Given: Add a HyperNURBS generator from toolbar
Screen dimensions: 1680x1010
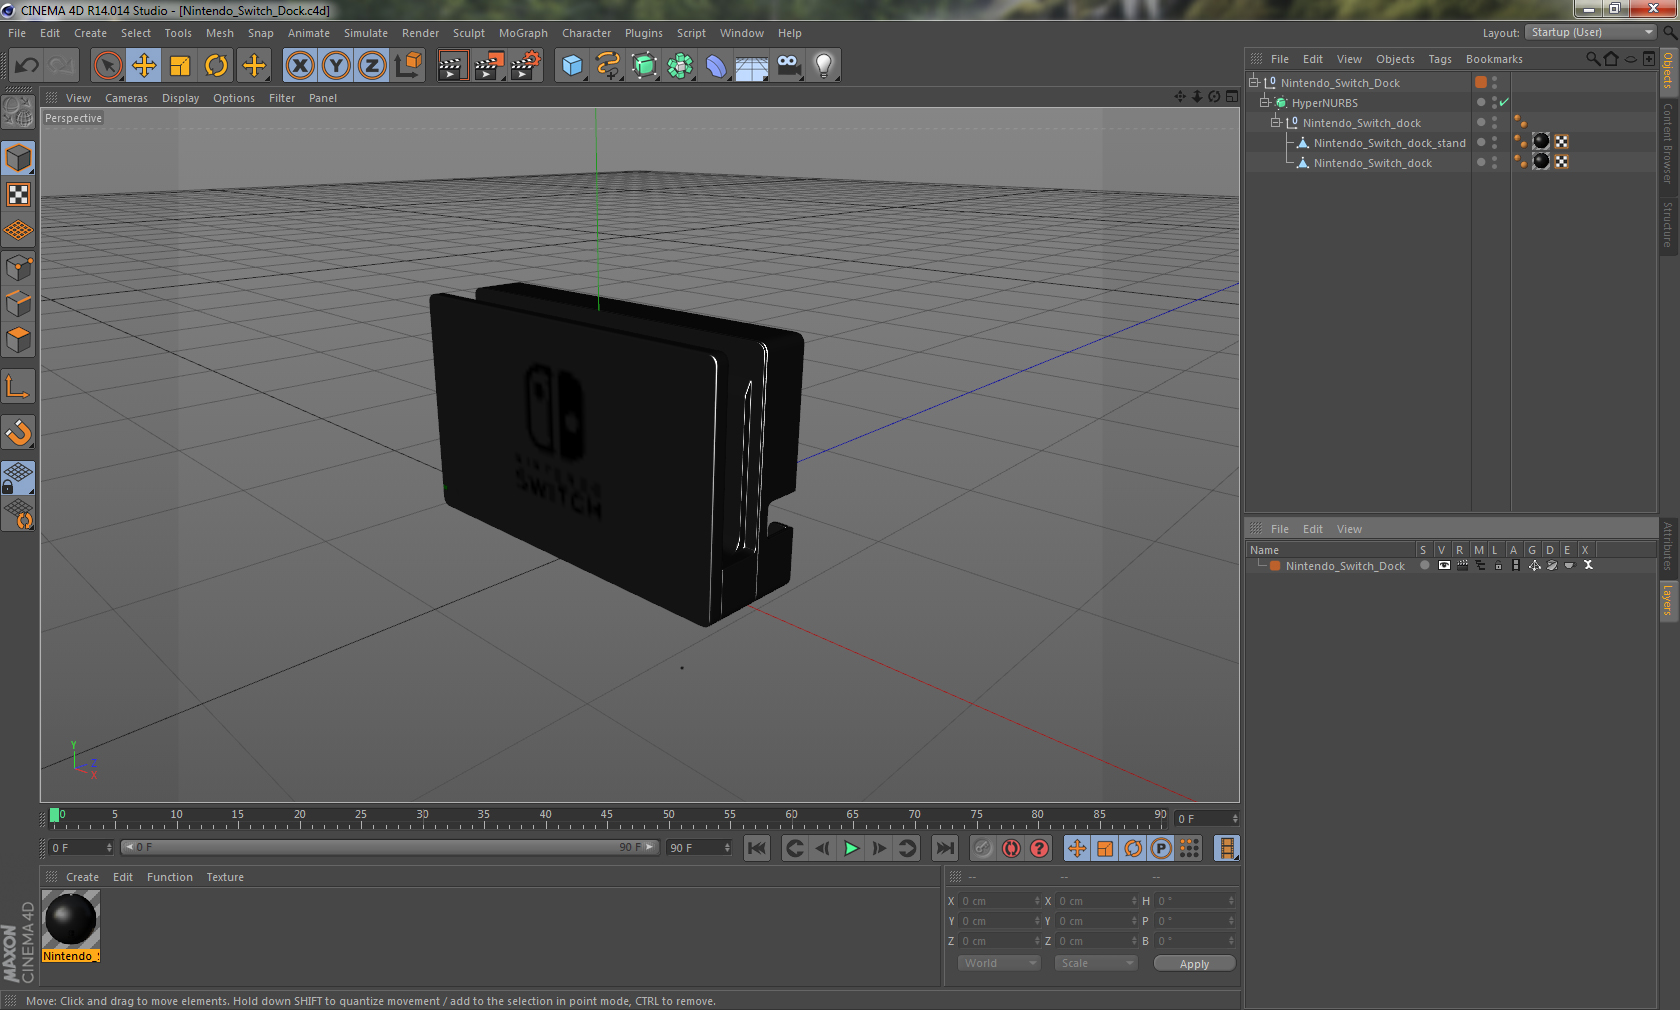Looking at the screenshot, I should 644,66.
